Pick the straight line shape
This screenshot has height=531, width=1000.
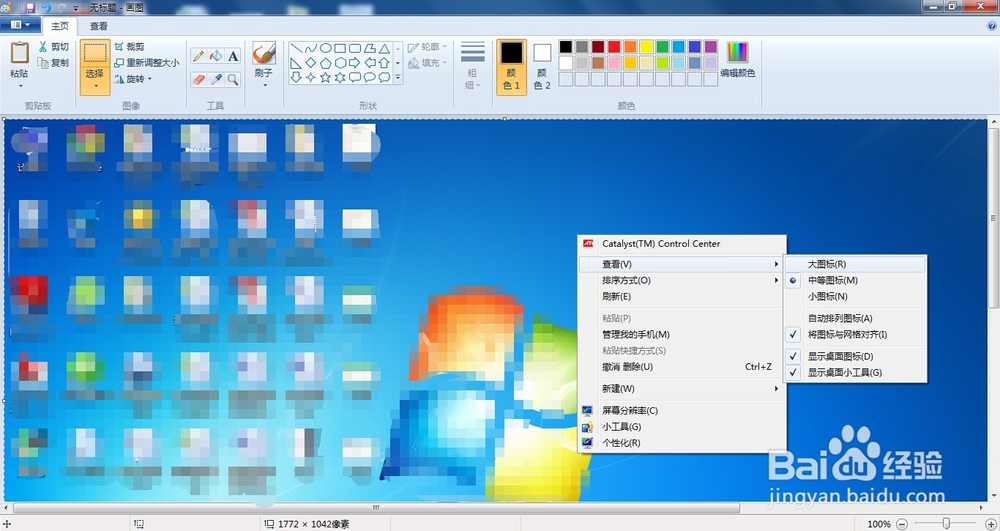pyautogui.click(x=296, y=48)
